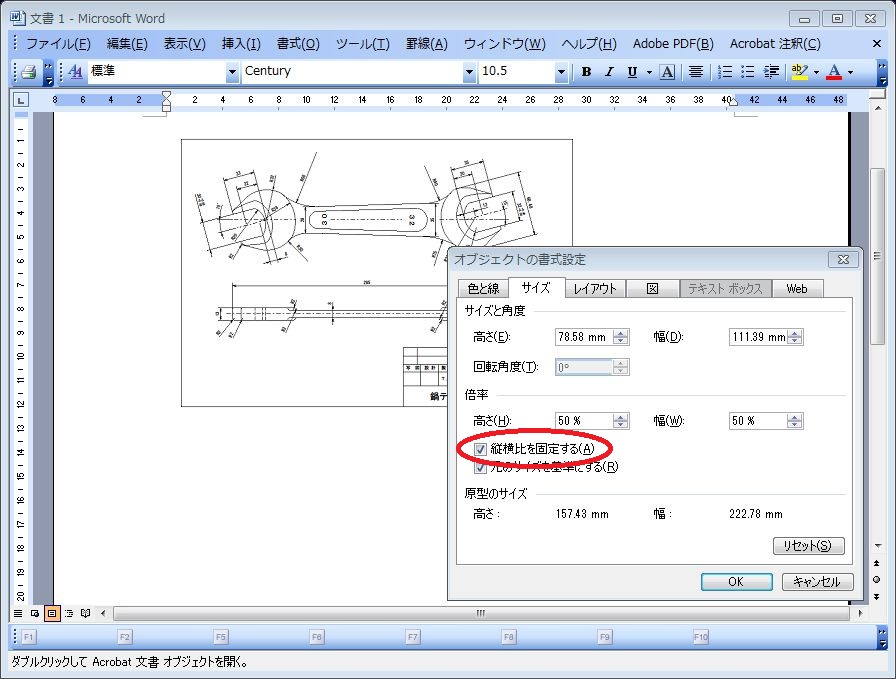This screenshot has width=896, height=679.
Task: Click the OK button
Action: pyautogui.click(x=736, y=582)
